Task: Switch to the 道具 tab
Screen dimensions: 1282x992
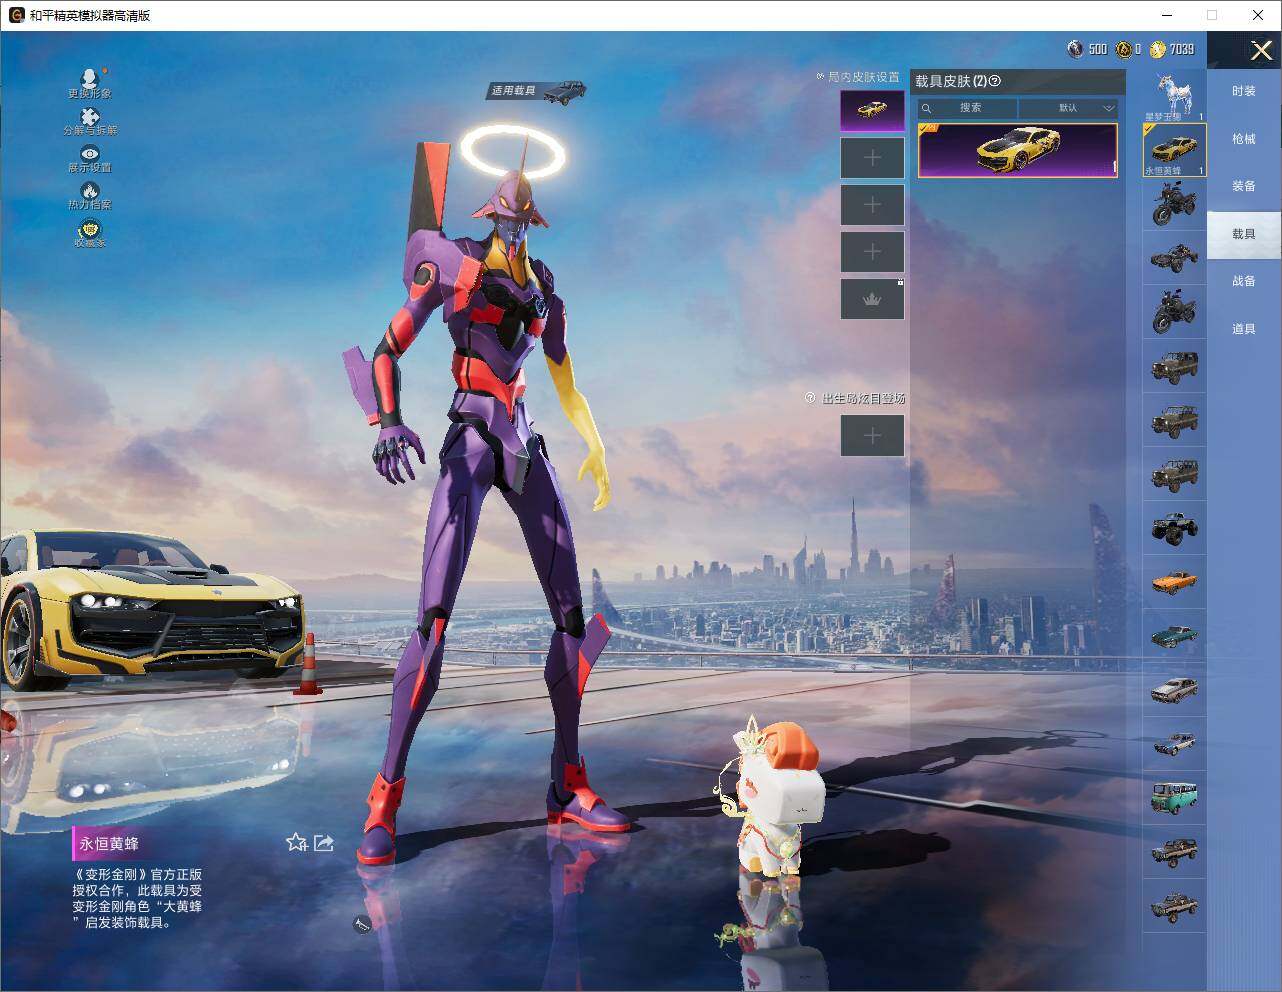Action: [x=1243, y=329]
